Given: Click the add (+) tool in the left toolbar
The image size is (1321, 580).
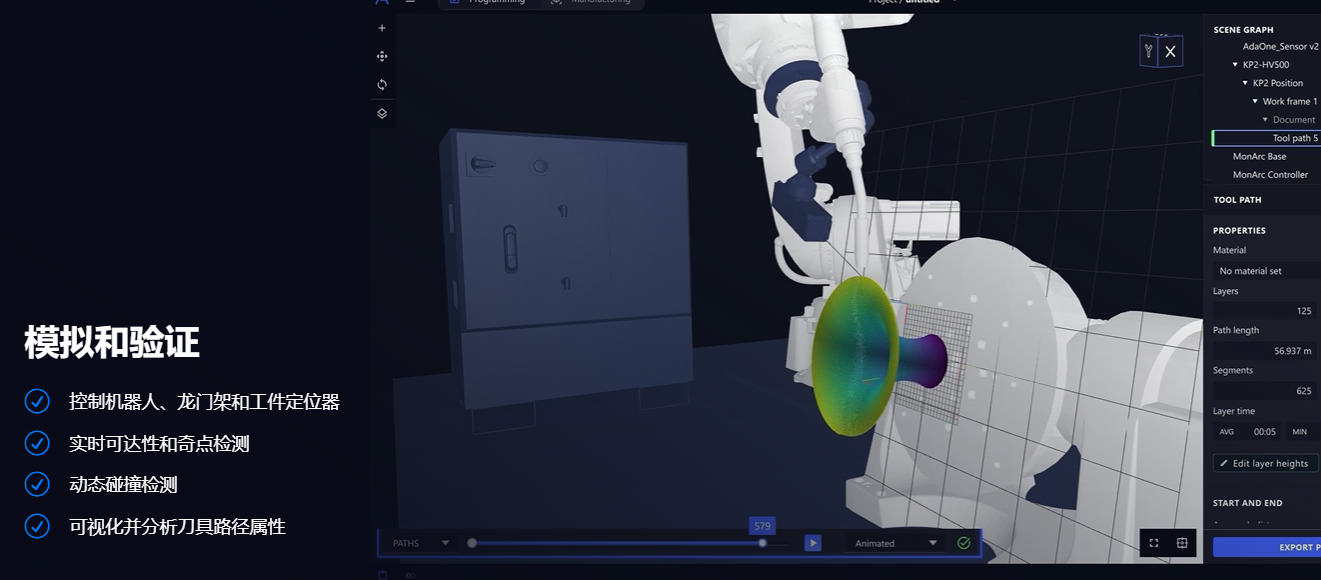Looking at the screenshot, I should tap(381, 27).
